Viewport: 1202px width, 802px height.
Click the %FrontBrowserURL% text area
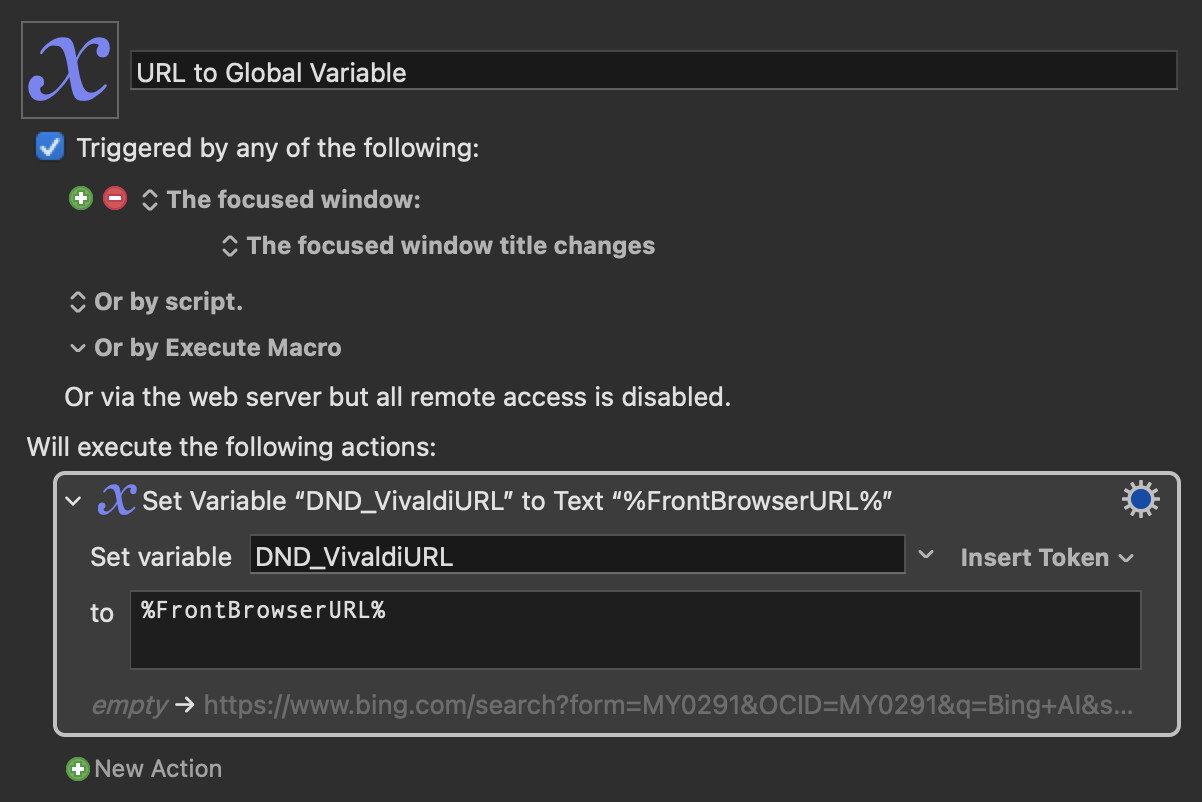coord(636,630)
